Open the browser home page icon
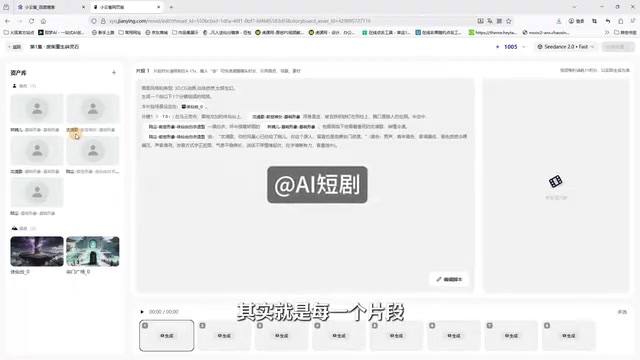Image resolution: width=640 pixels, height=360 pixels. coord(43,21)
